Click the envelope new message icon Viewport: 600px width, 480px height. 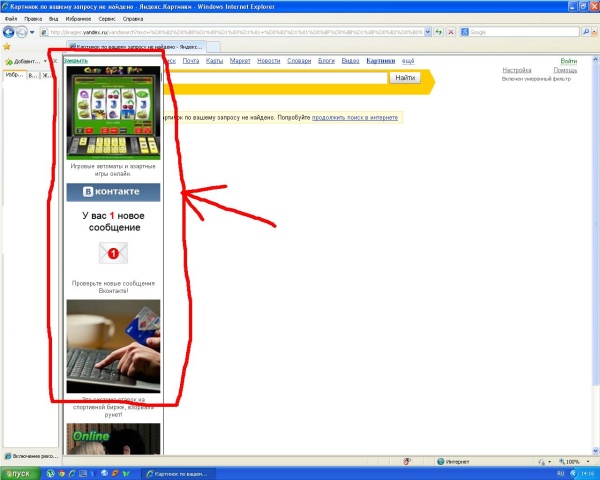113,253
